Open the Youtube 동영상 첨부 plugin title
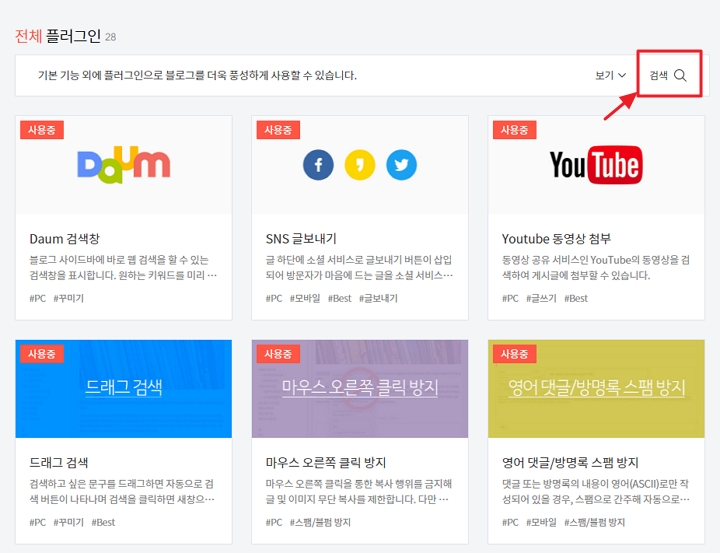720x553 pixels. [556, 239]
